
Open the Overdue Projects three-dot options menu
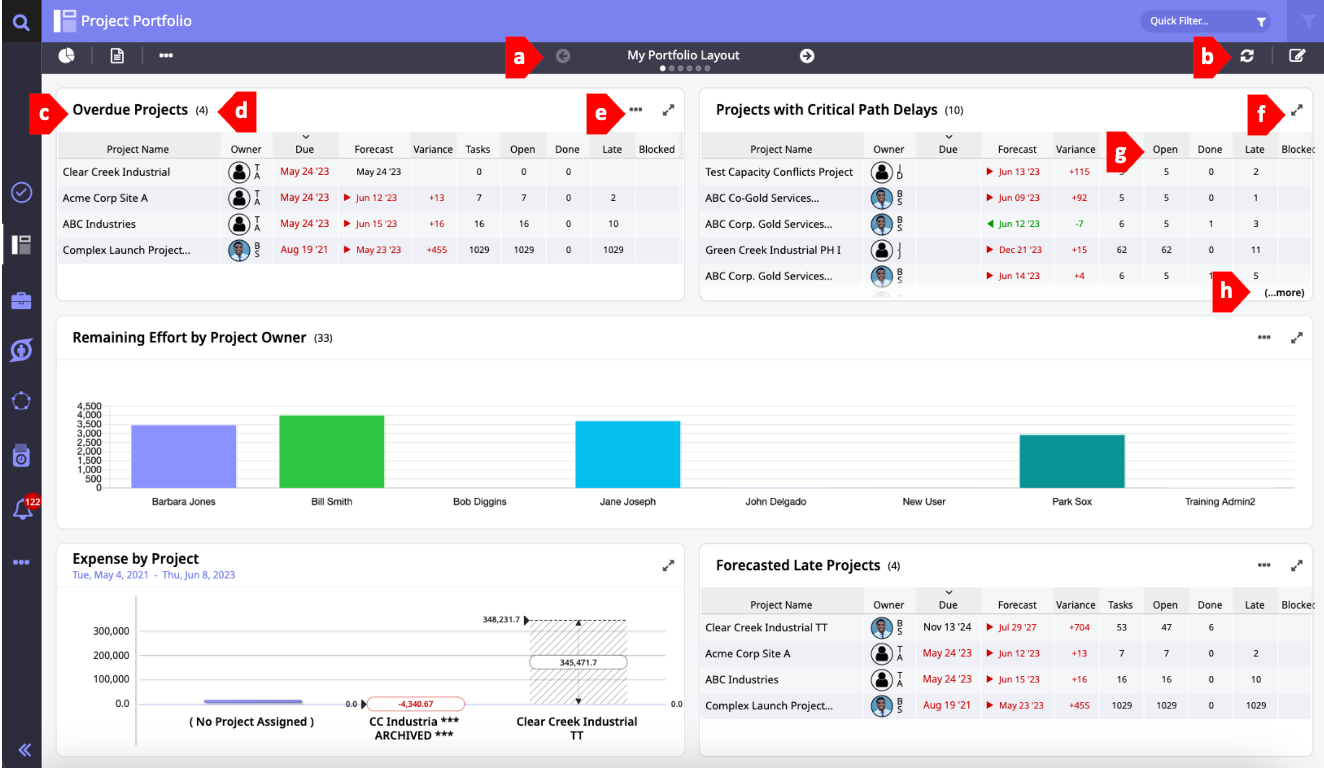point(636,110)
